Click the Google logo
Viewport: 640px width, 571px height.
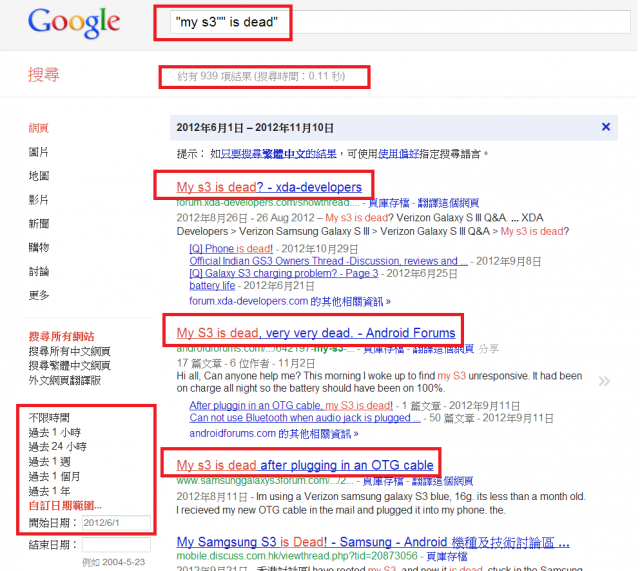point(74,22)
